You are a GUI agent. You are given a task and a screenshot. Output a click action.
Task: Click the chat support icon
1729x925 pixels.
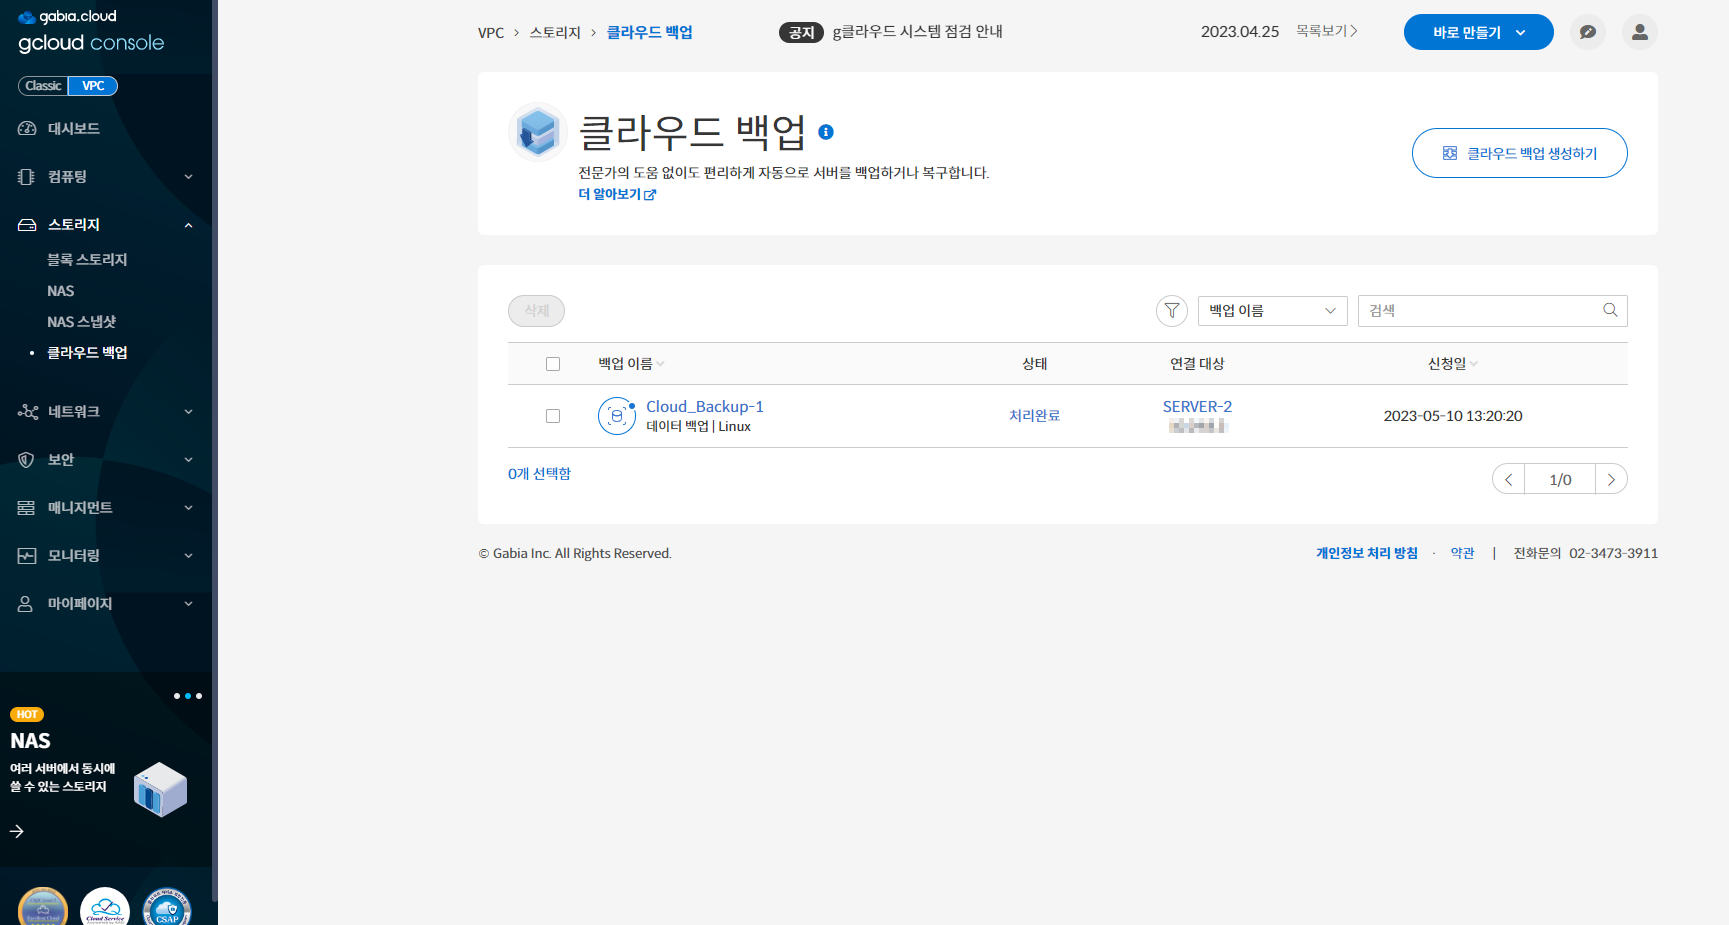(1588, 32)
